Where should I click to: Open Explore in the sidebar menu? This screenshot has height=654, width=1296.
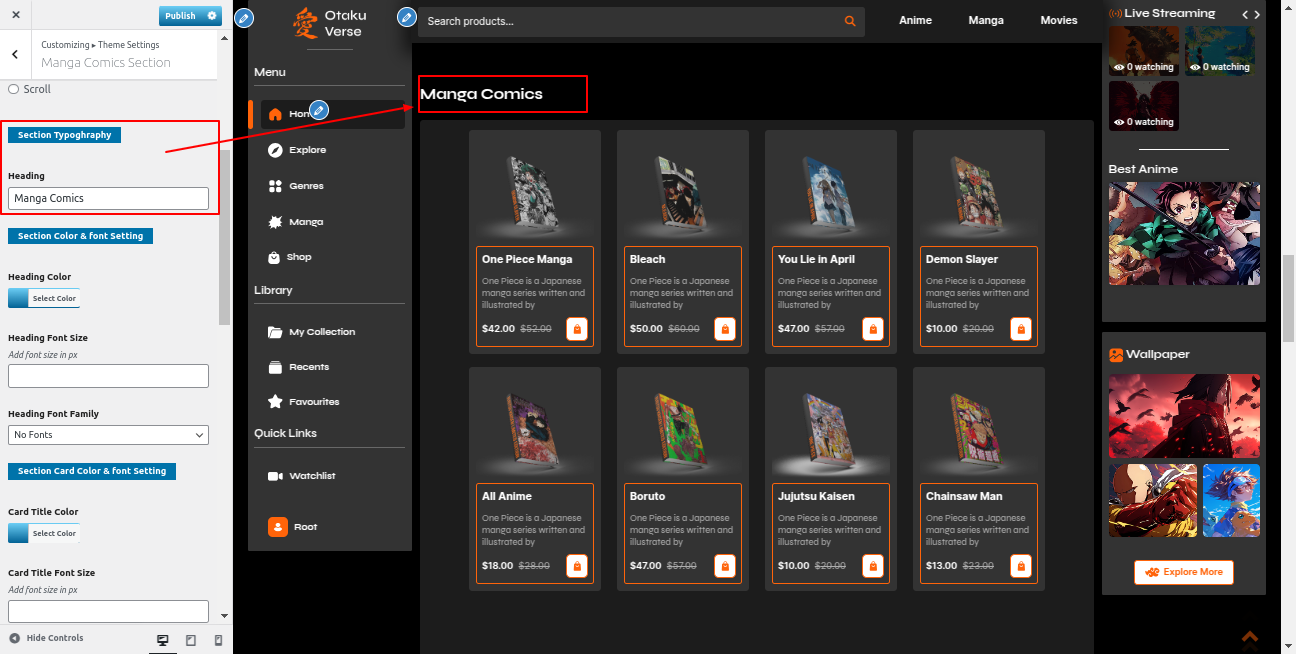tap(307, 150)
